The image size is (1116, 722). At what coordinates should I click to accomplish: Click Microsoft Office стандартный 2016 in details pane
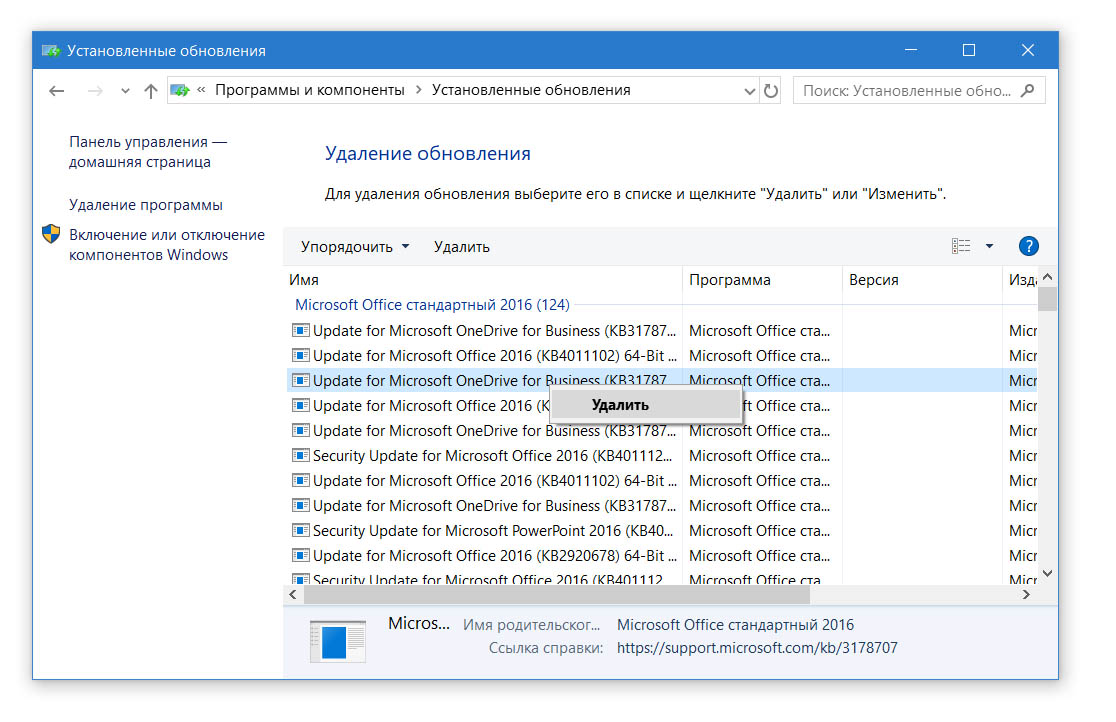(735, 625)
